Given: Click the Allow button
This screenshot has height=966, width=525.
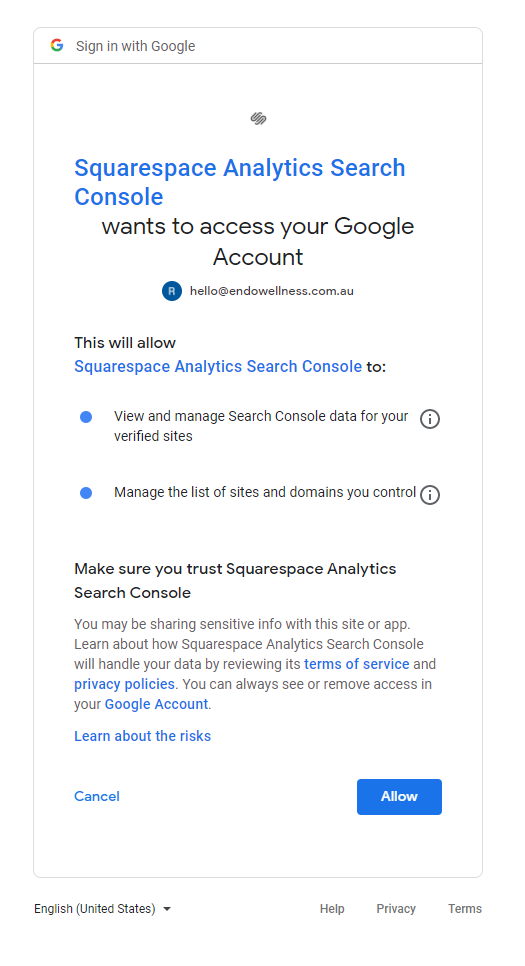Looking at the screenshot, I should [x=399, y=797].
